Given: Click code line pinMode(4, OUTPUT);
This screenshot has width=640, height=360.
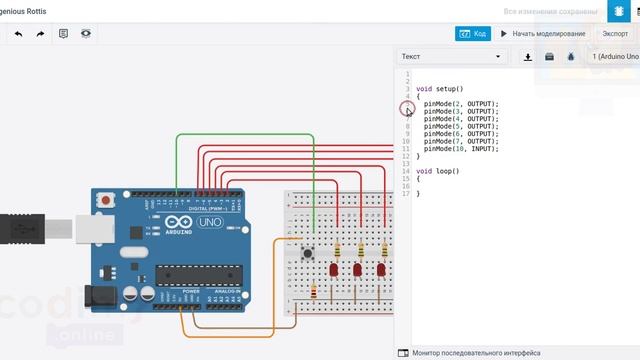Looking at the screenshot, I should pyautogui.click(x=461, y=119).
